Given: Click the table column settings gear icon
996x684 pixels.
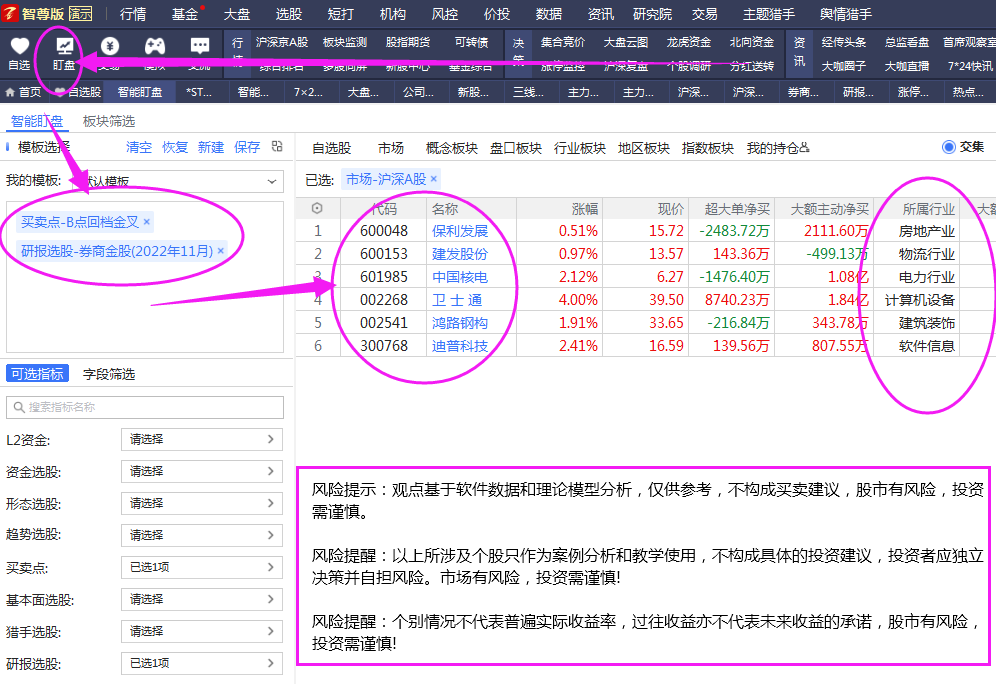Looking at the screenshot, I should pyautogui.click(x=317, y=208).
